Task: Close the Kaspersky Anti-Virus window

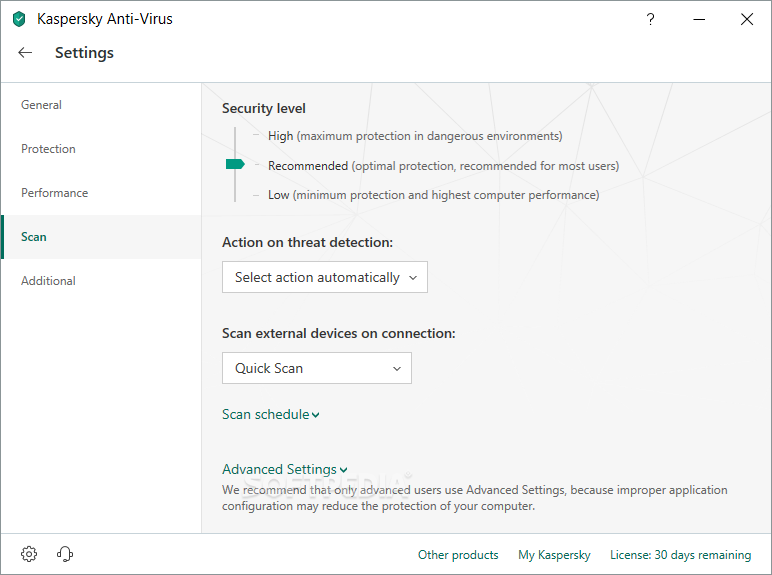Action: (747, 19)
